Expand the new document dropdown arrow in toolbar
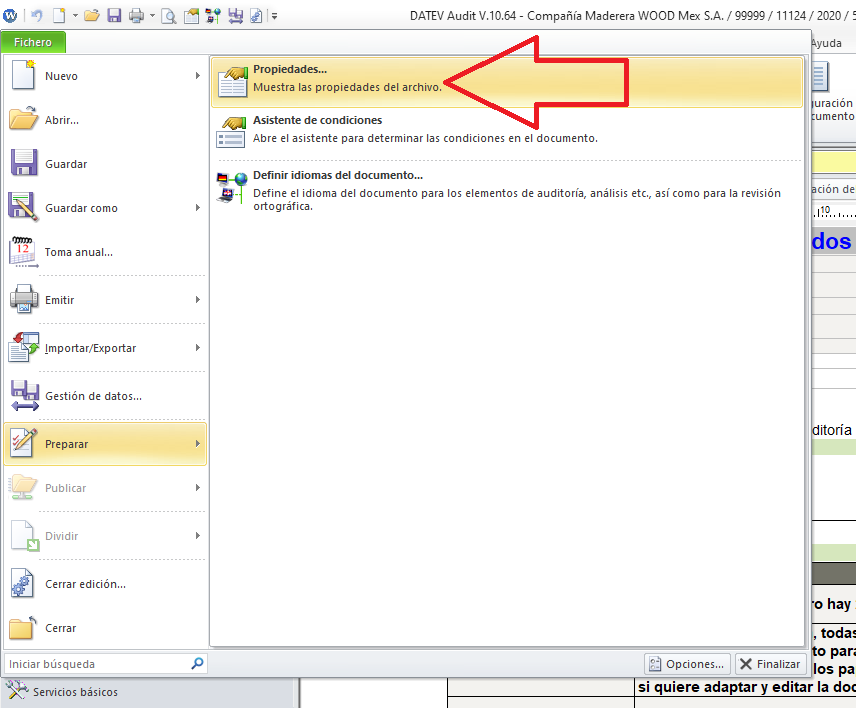 coord(75,16)
